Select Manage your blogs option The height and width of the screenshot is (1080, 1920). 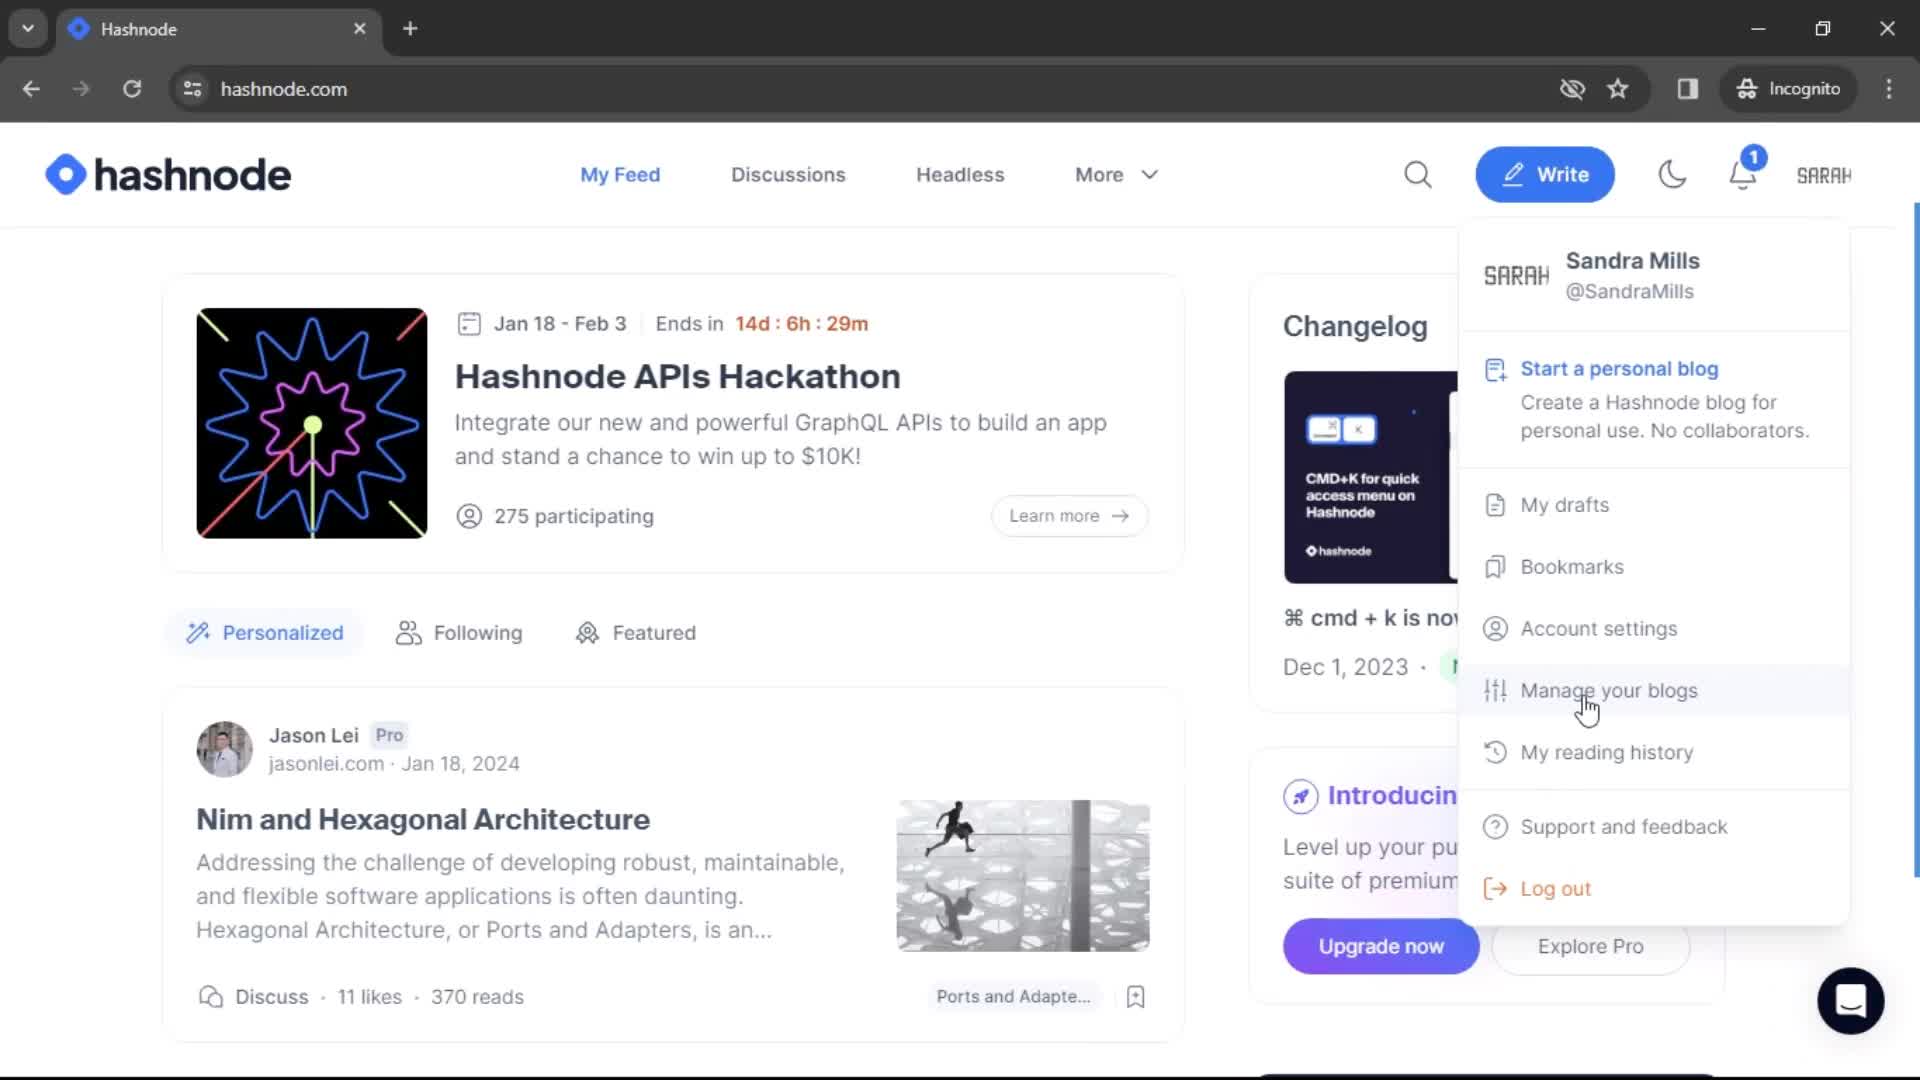pos(1609,690)
